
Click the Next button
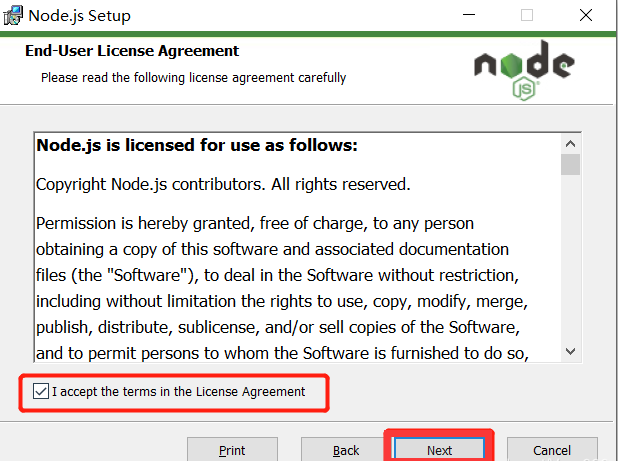tap(439, 450)
